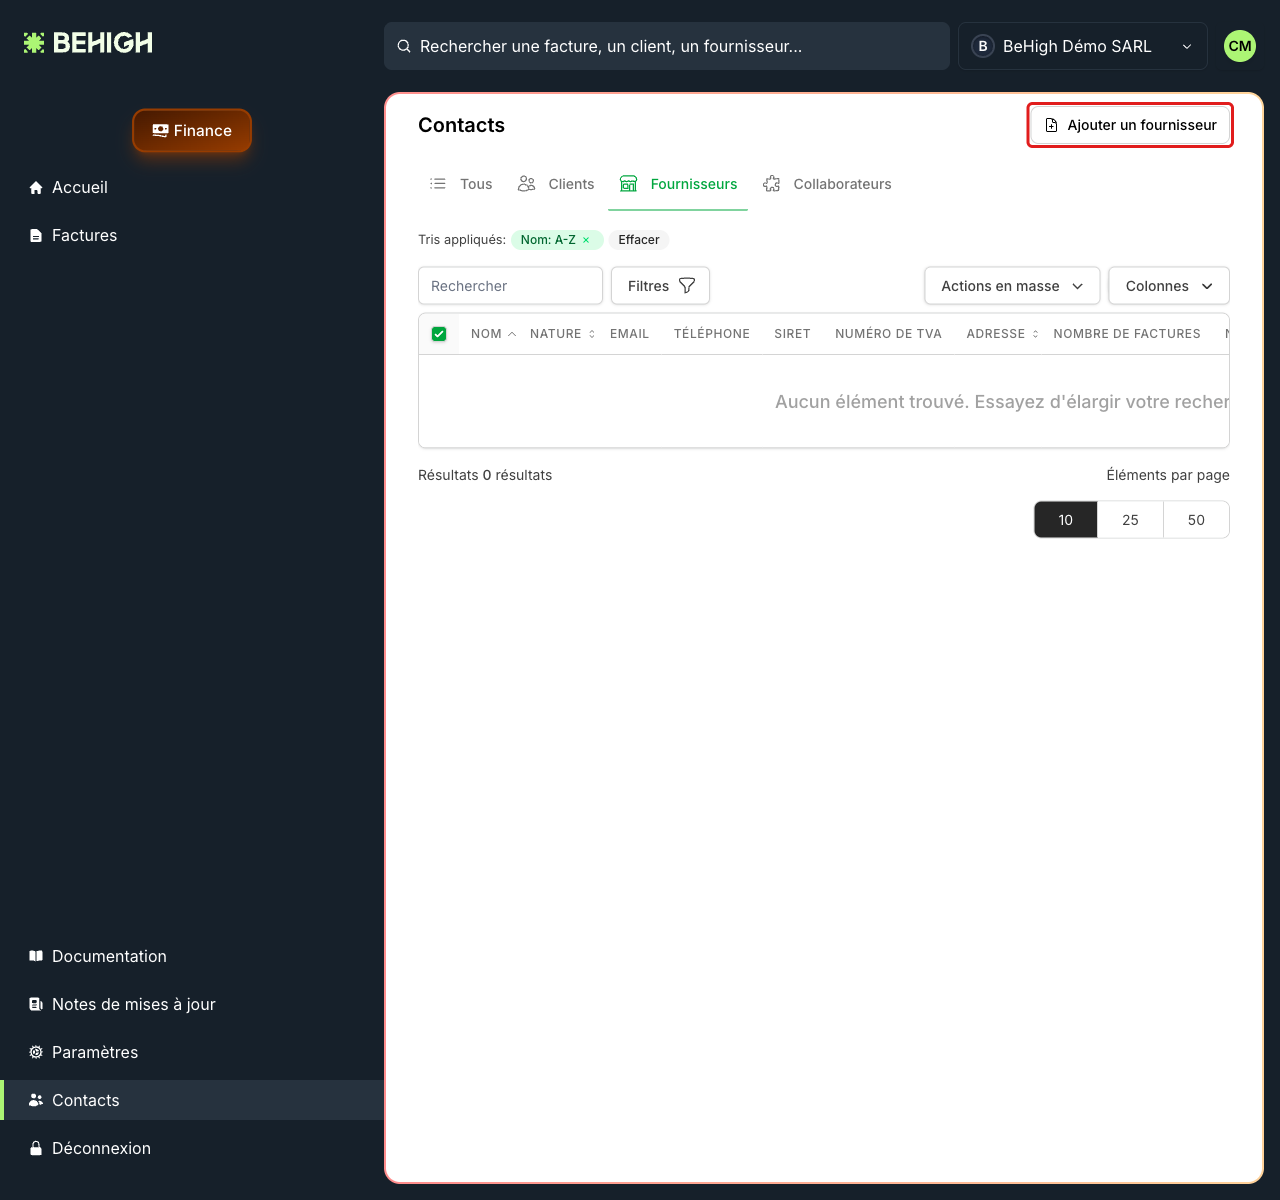Open the Colonnes dropdown
Viewport: 1280px width, 1200px height.
point(1169,286)
